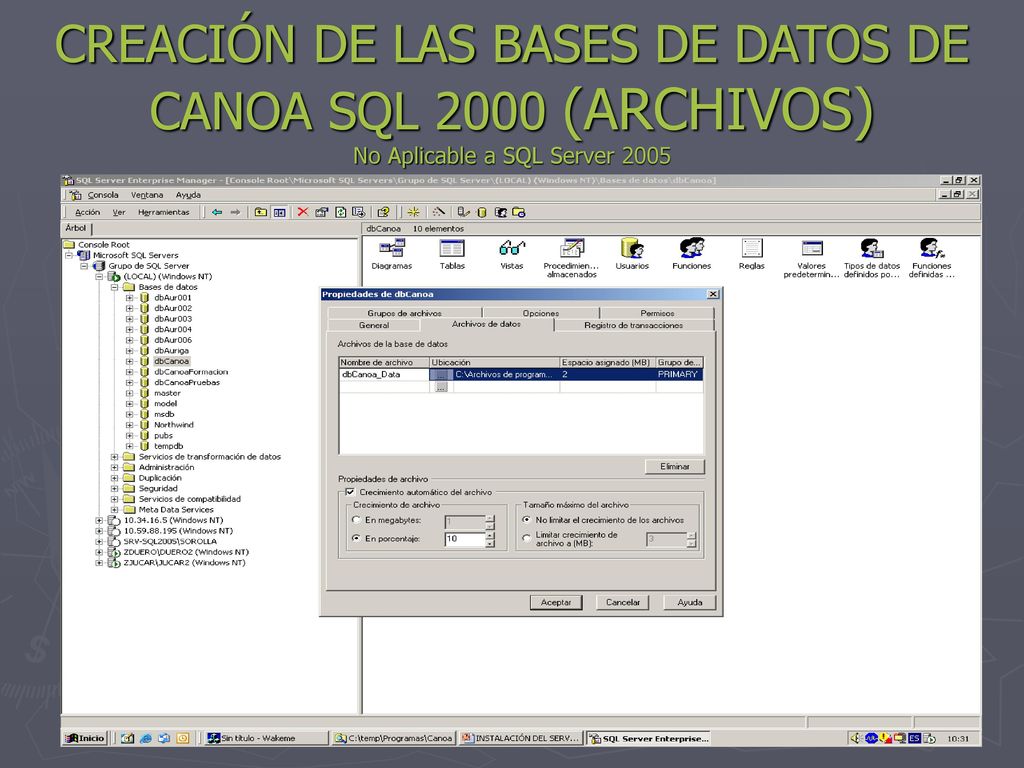
Task: Open the Consola menu
Action: click(103, 195)
